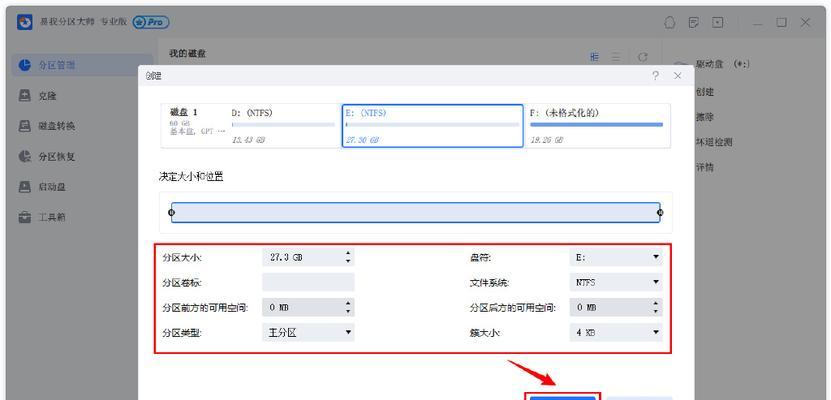Select the F: (未格式化的) partition block
Screen dimensions: 831x400
[597, 126]
